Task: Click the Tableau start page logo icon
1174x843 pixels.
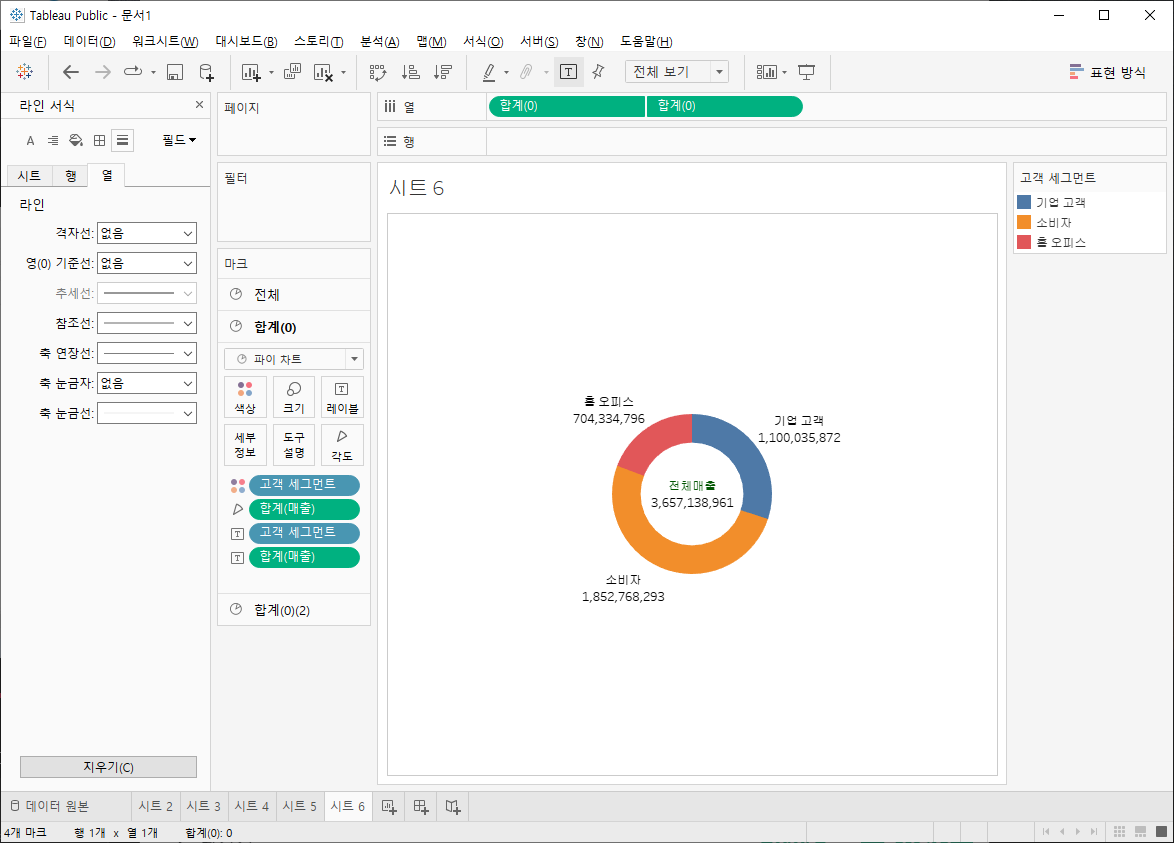Action: point(25,72)
